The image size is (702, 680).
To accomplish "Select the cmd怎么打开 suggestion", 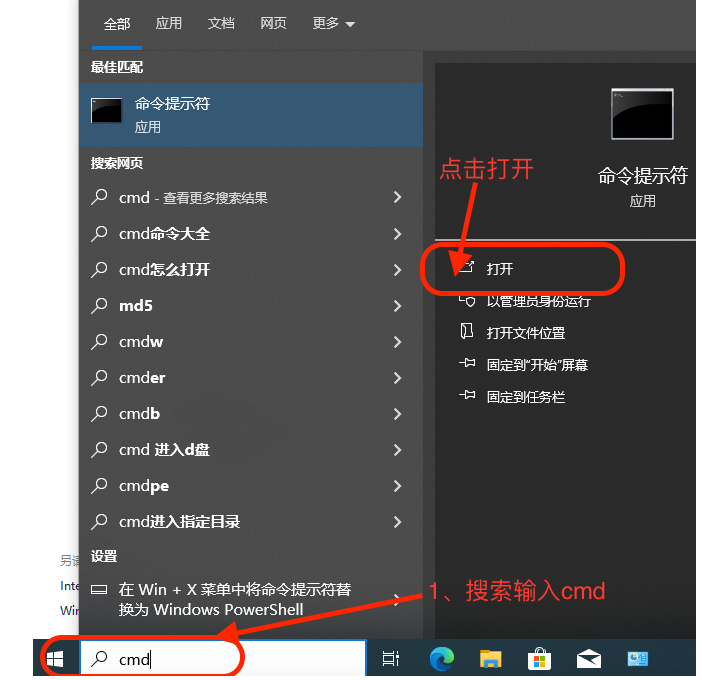I will point(251,269).
